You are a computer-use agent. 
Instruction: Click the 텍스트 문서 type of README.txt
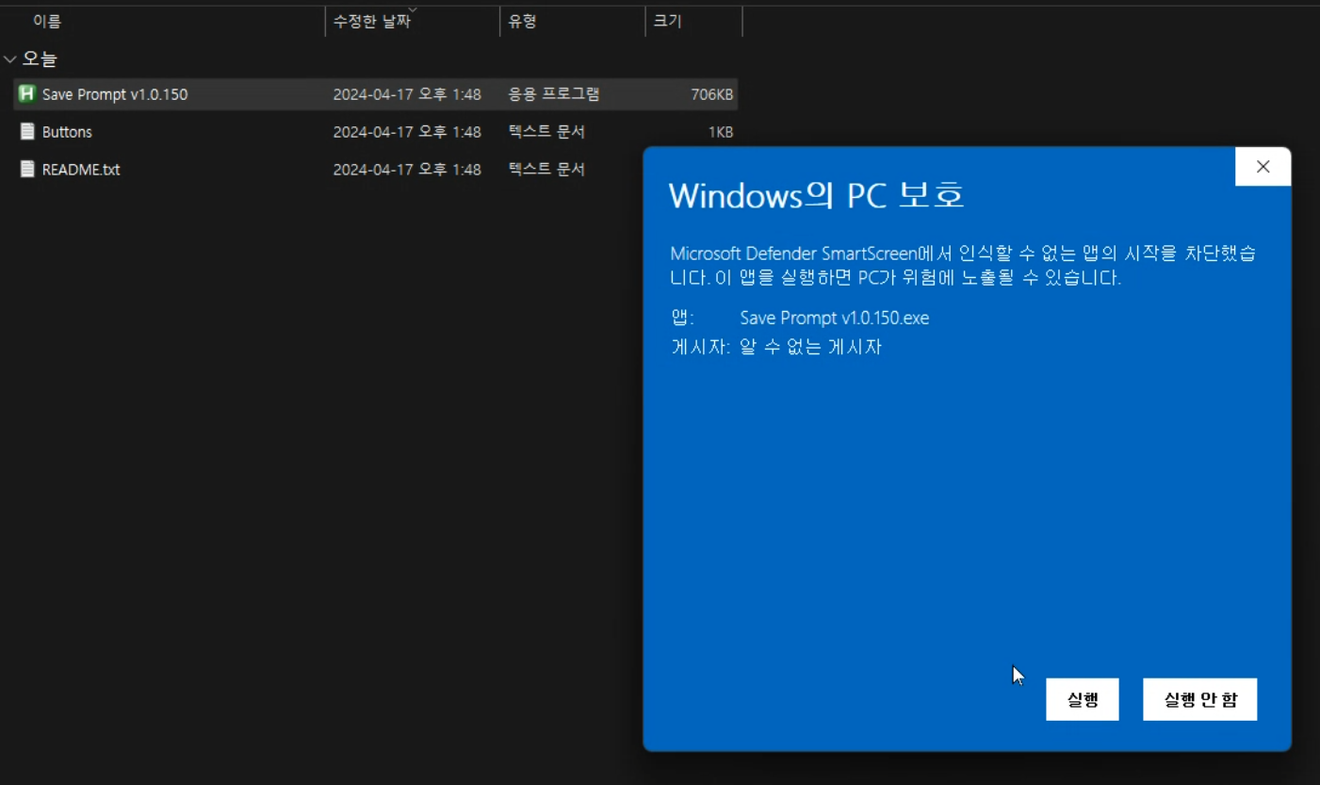tap(547, 170)
